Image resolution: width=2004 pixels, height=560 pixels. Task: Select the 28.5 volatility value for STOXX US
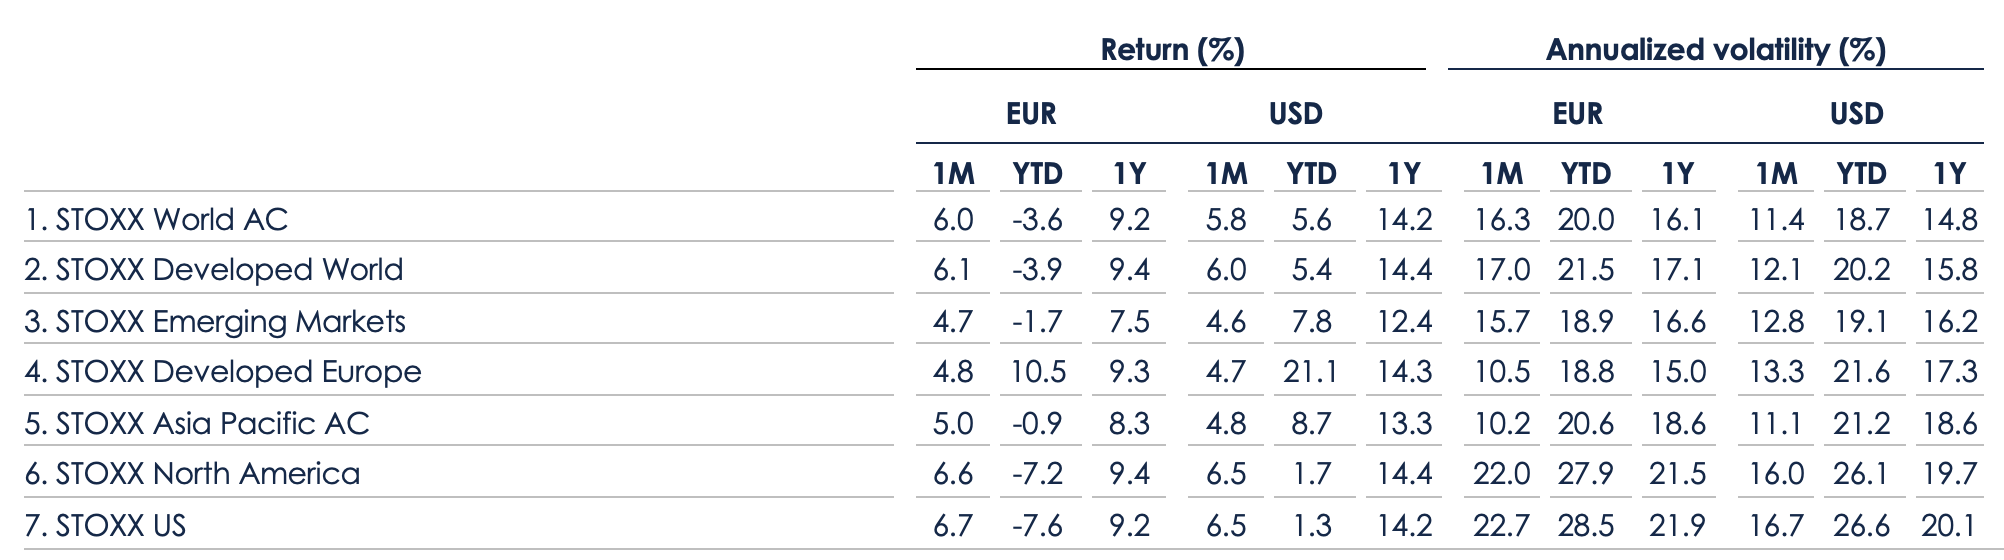pos(1585,526)
